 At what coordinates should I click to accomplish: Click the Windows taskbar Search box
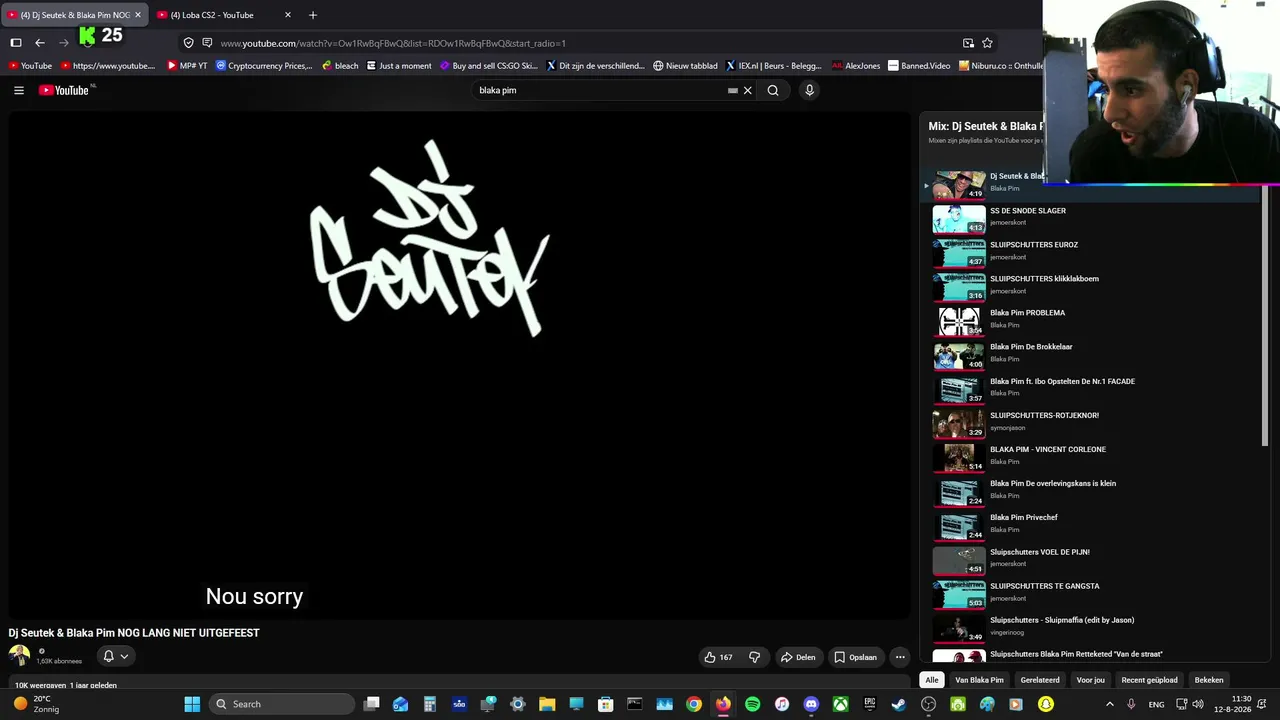coord(282,704)
